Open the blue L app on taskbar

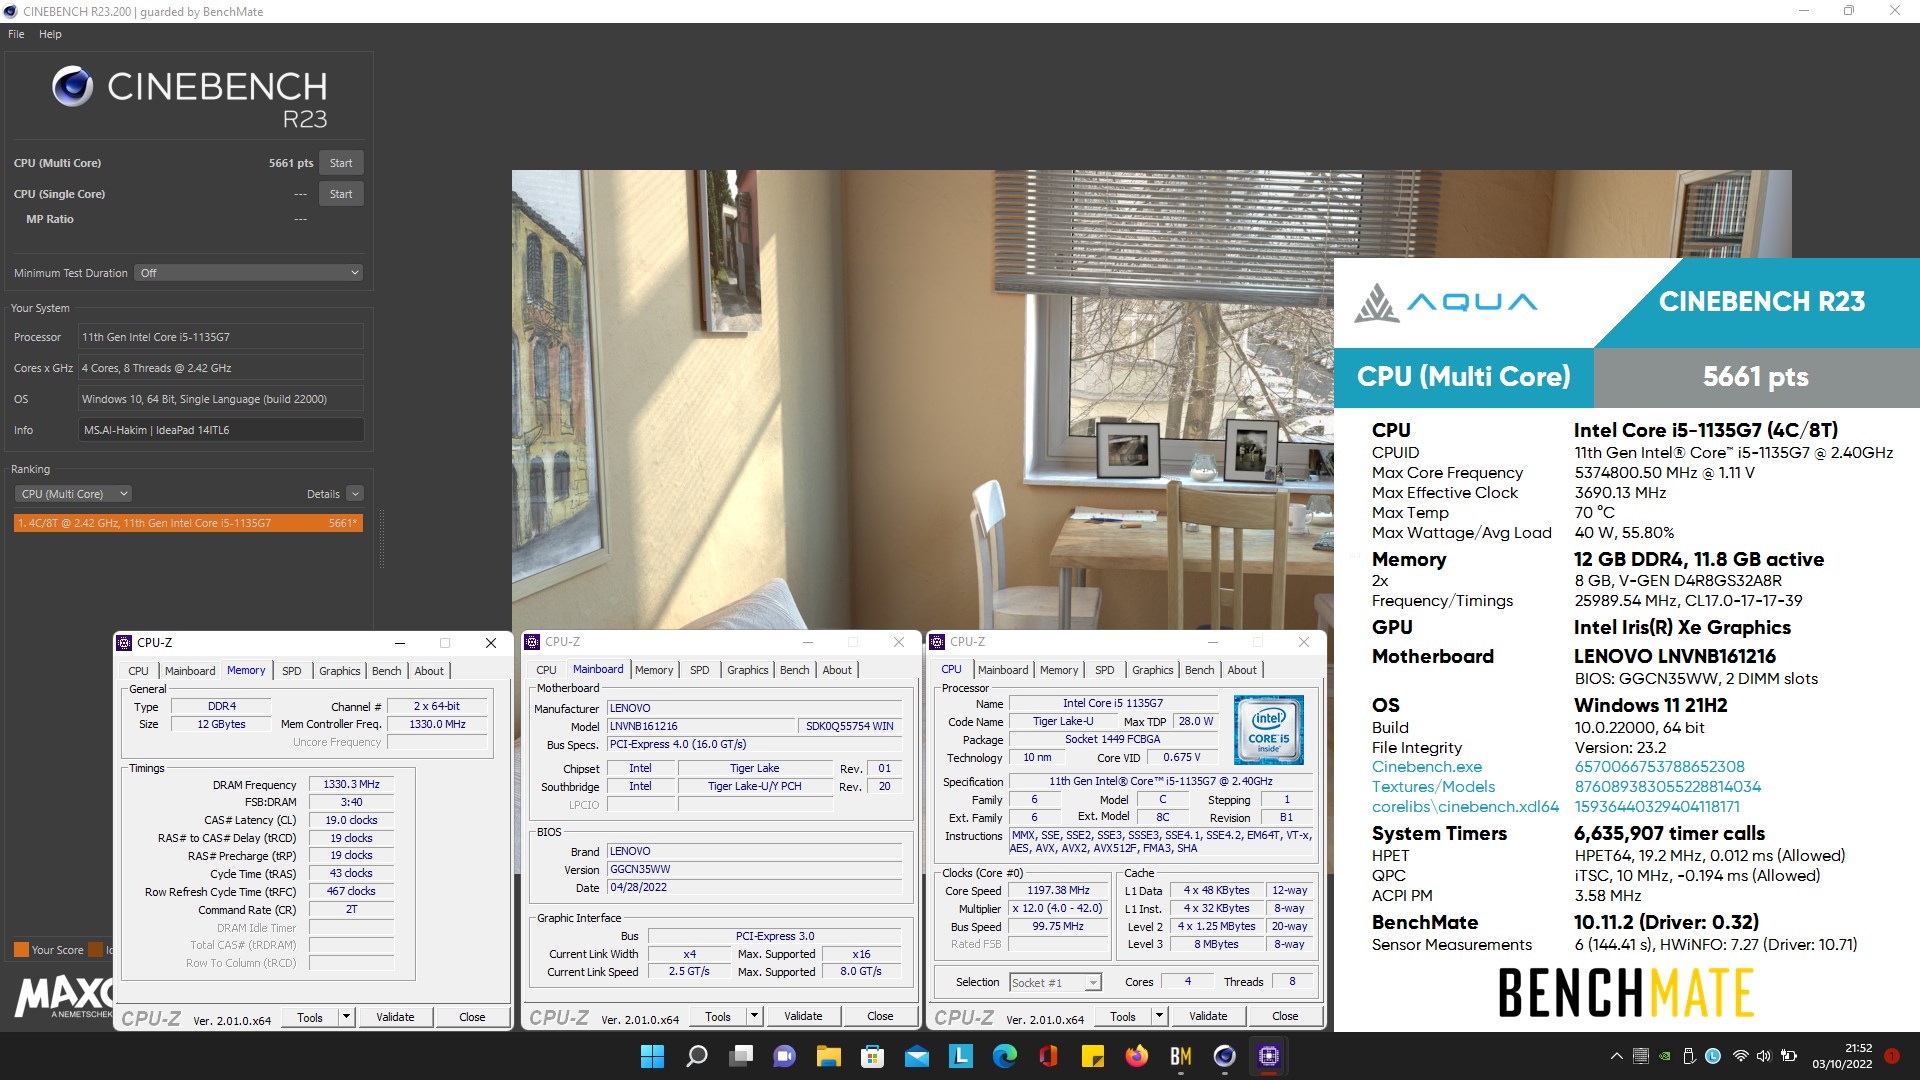pyautogui.click(x=961, y=1056)
